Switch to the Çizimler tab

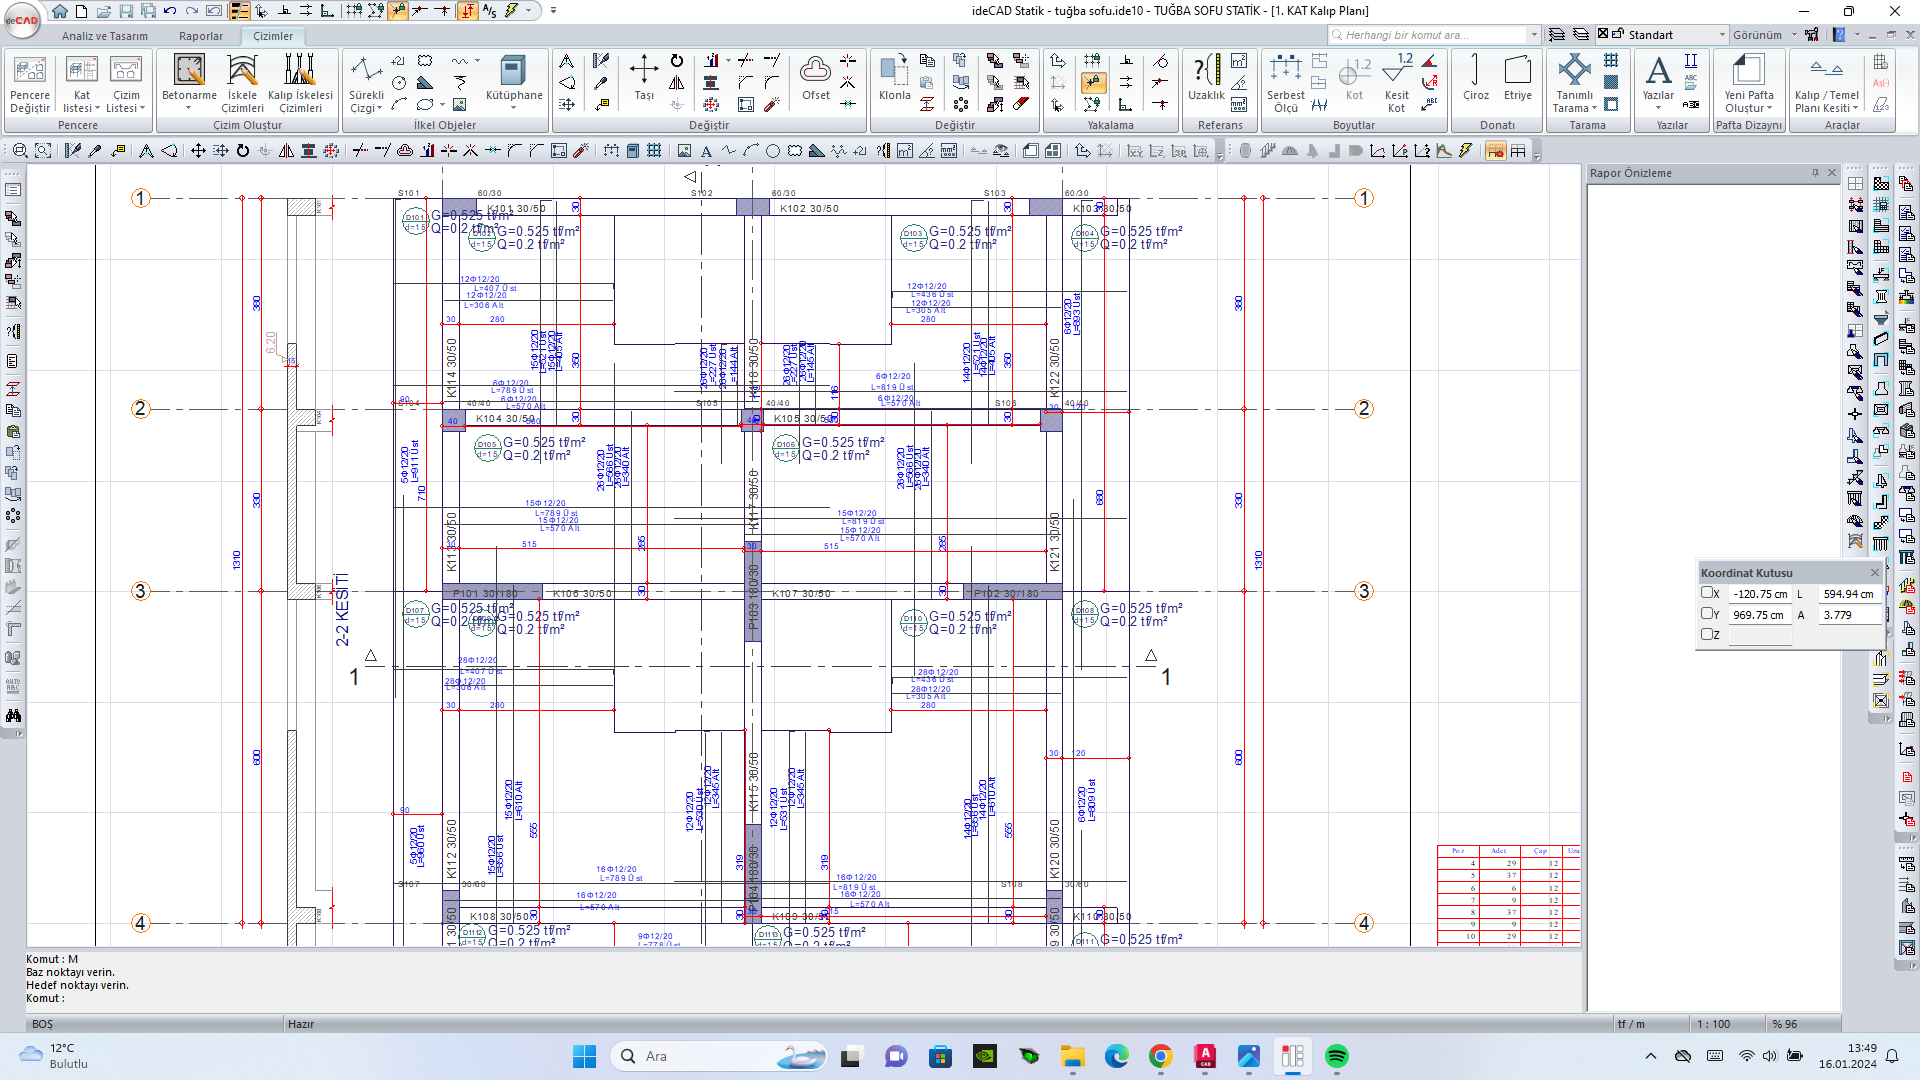tap(273, 36)
